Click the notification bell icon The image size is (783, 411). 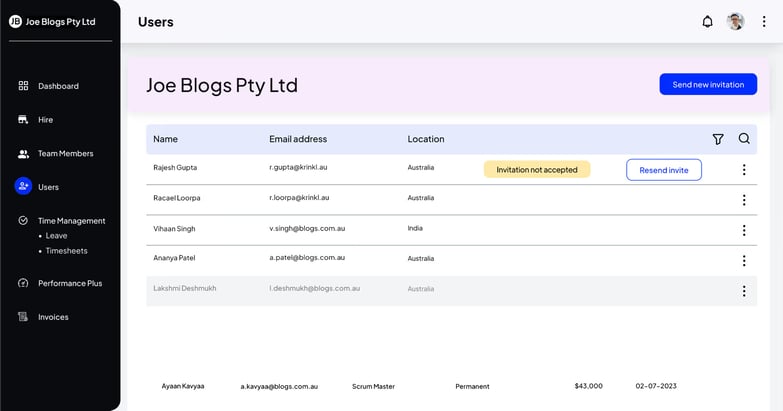(x=708, y=22)
